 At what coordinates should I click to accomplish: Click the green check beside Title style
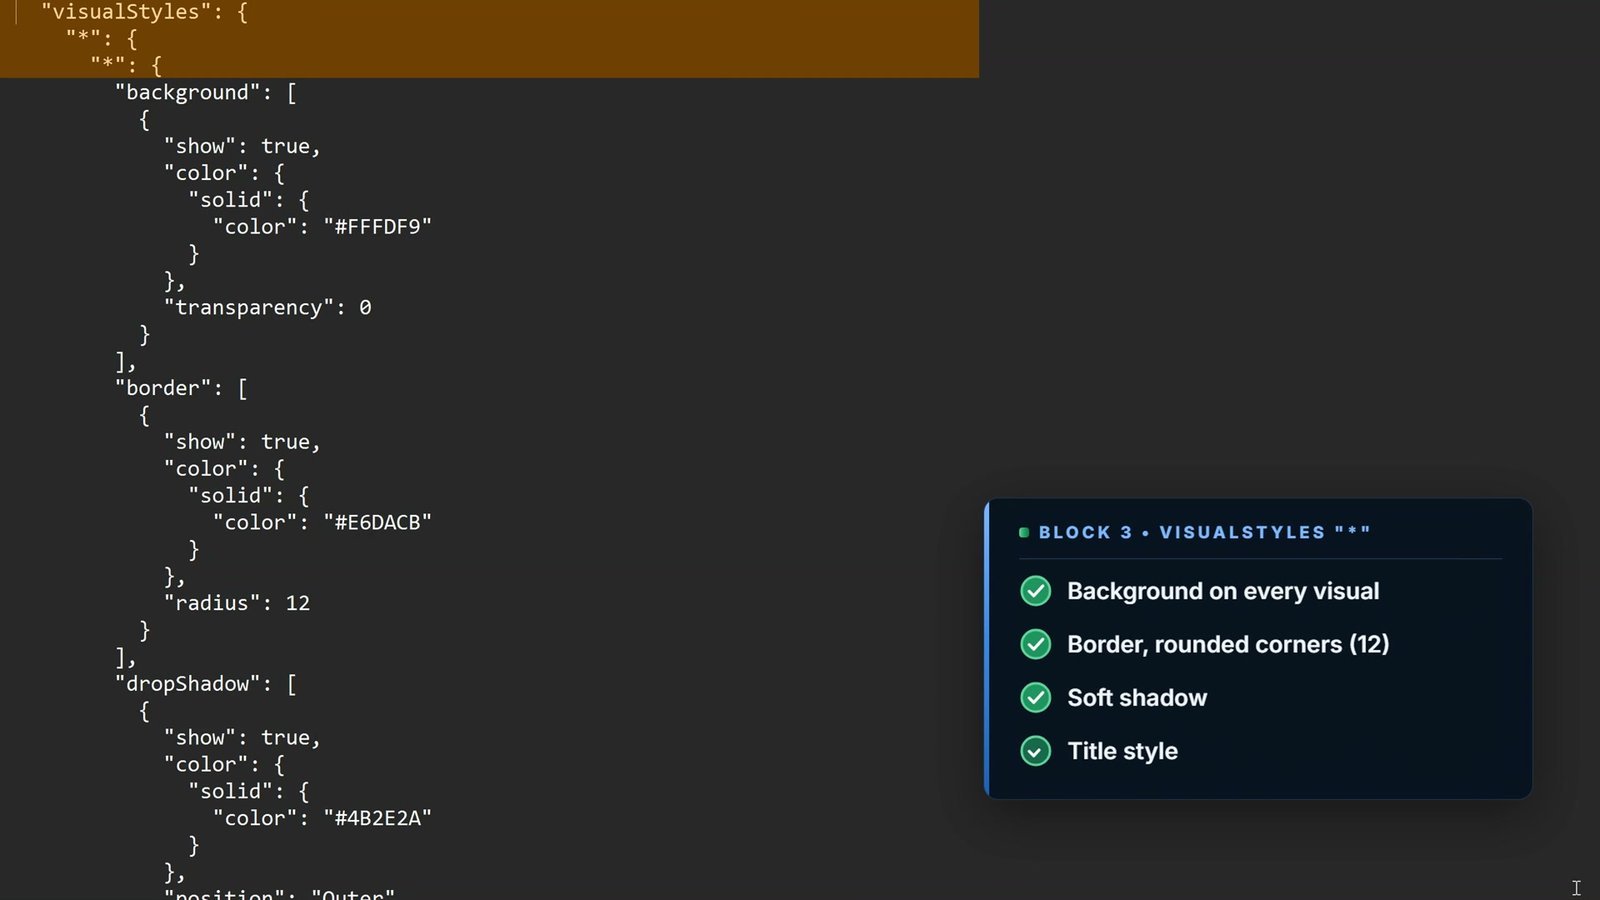[x=1035, y=750]
